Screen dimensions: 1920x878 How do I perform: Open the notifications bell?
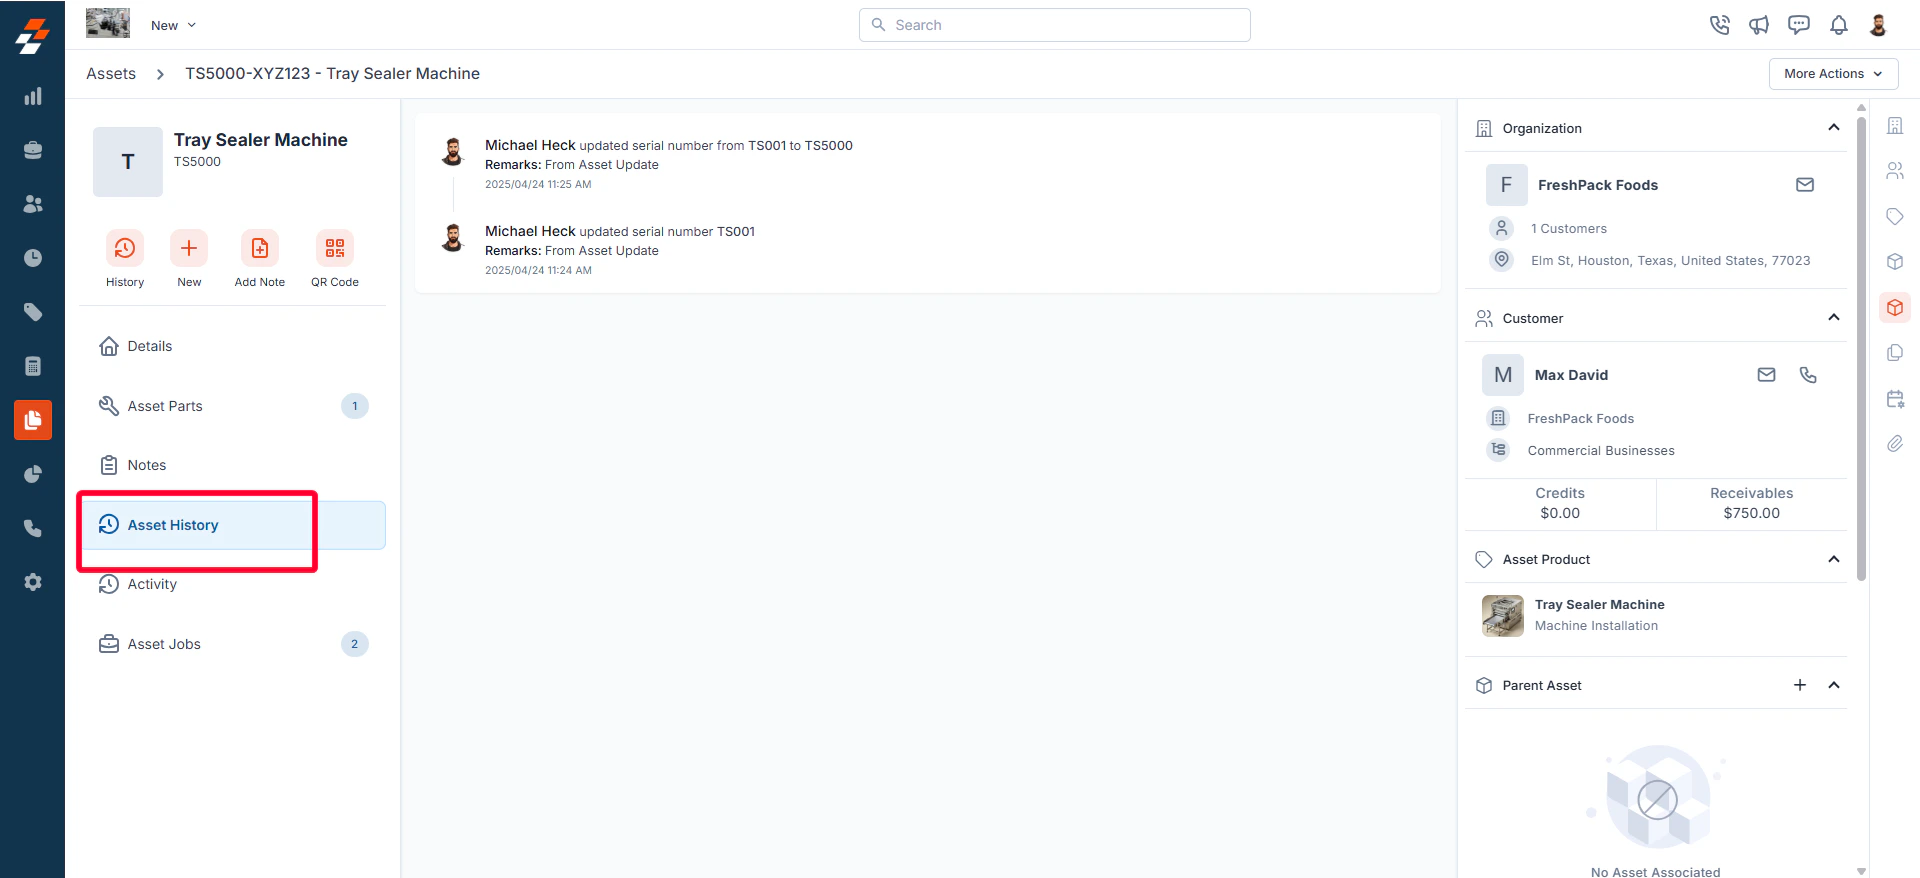click(1839, 25)
